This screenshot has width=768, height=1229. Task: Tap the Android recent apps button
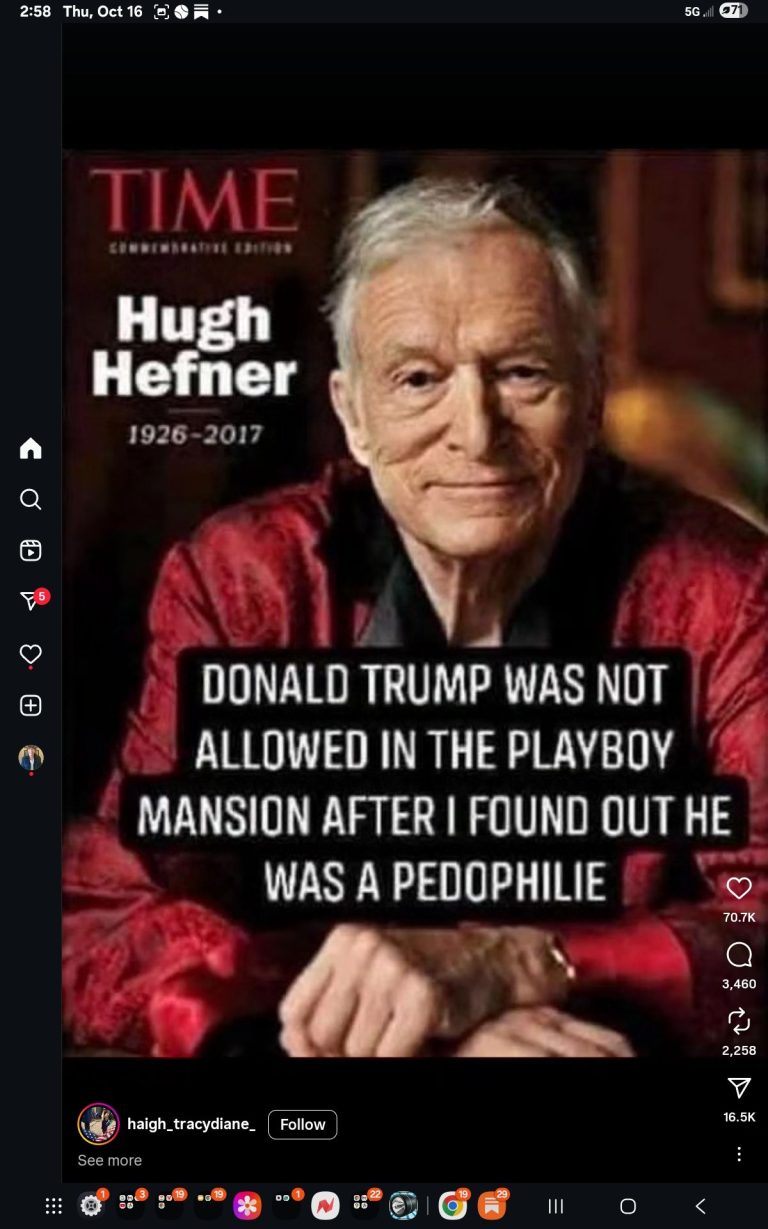pyautogui.click(x=556, y=1206)
